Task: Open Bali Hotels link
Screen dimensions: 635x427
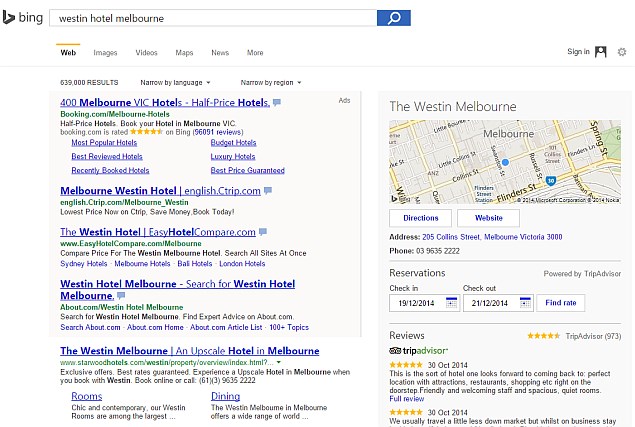Action: [x=195, y=264]
